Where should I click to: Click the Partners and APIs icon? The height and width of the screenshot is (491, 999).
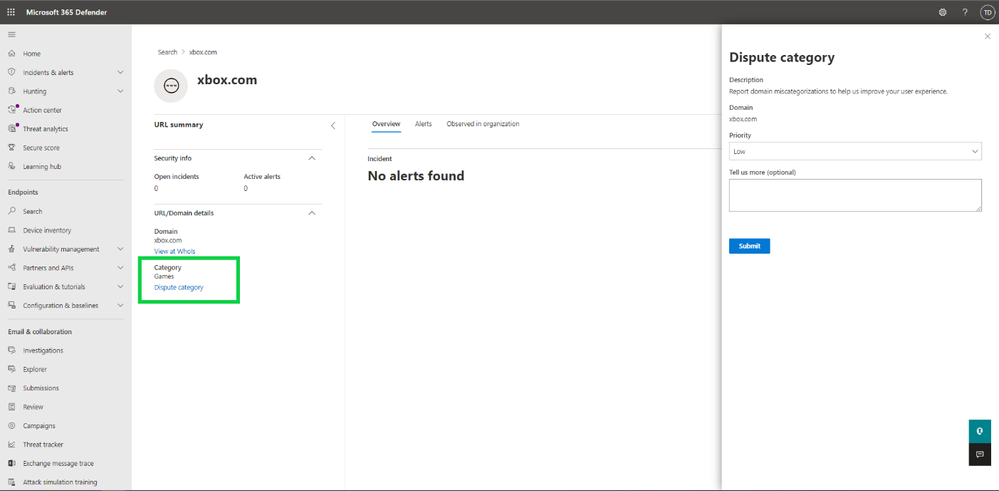point(11,267)
